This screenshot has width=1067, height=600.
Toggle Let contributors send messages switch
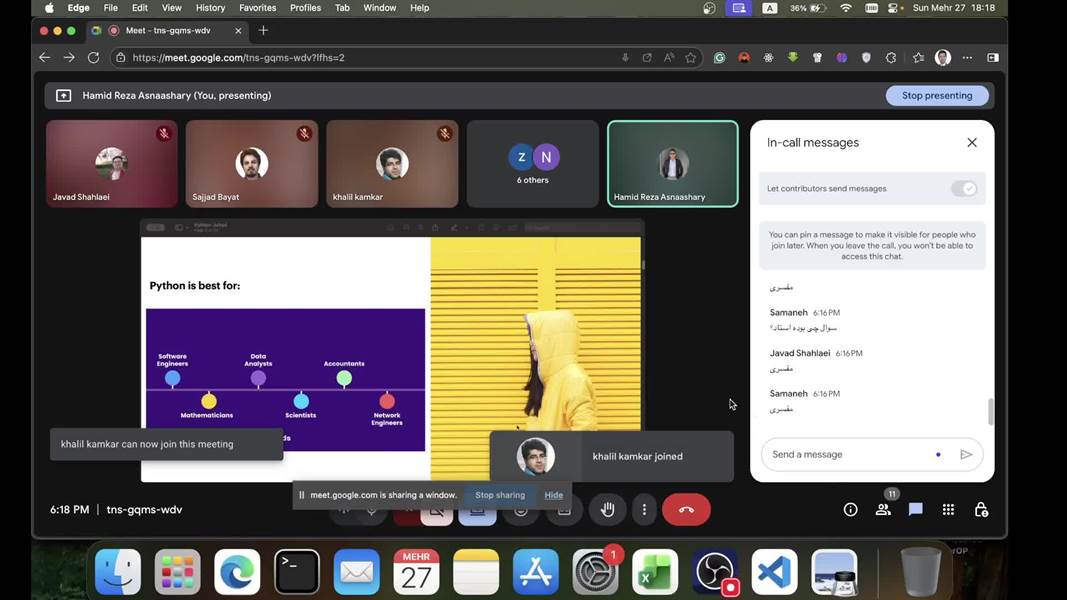pyautogui.click(x=964, y=188)
